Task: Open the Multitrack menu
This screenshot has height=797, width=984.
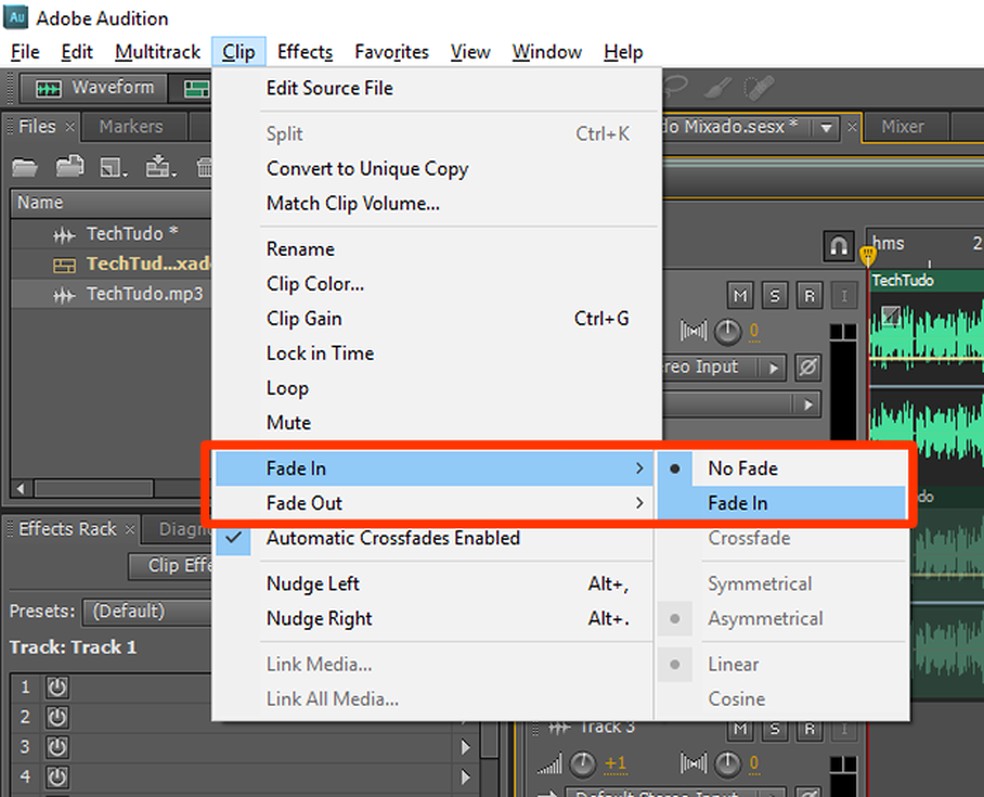Action: coord(158,52)
